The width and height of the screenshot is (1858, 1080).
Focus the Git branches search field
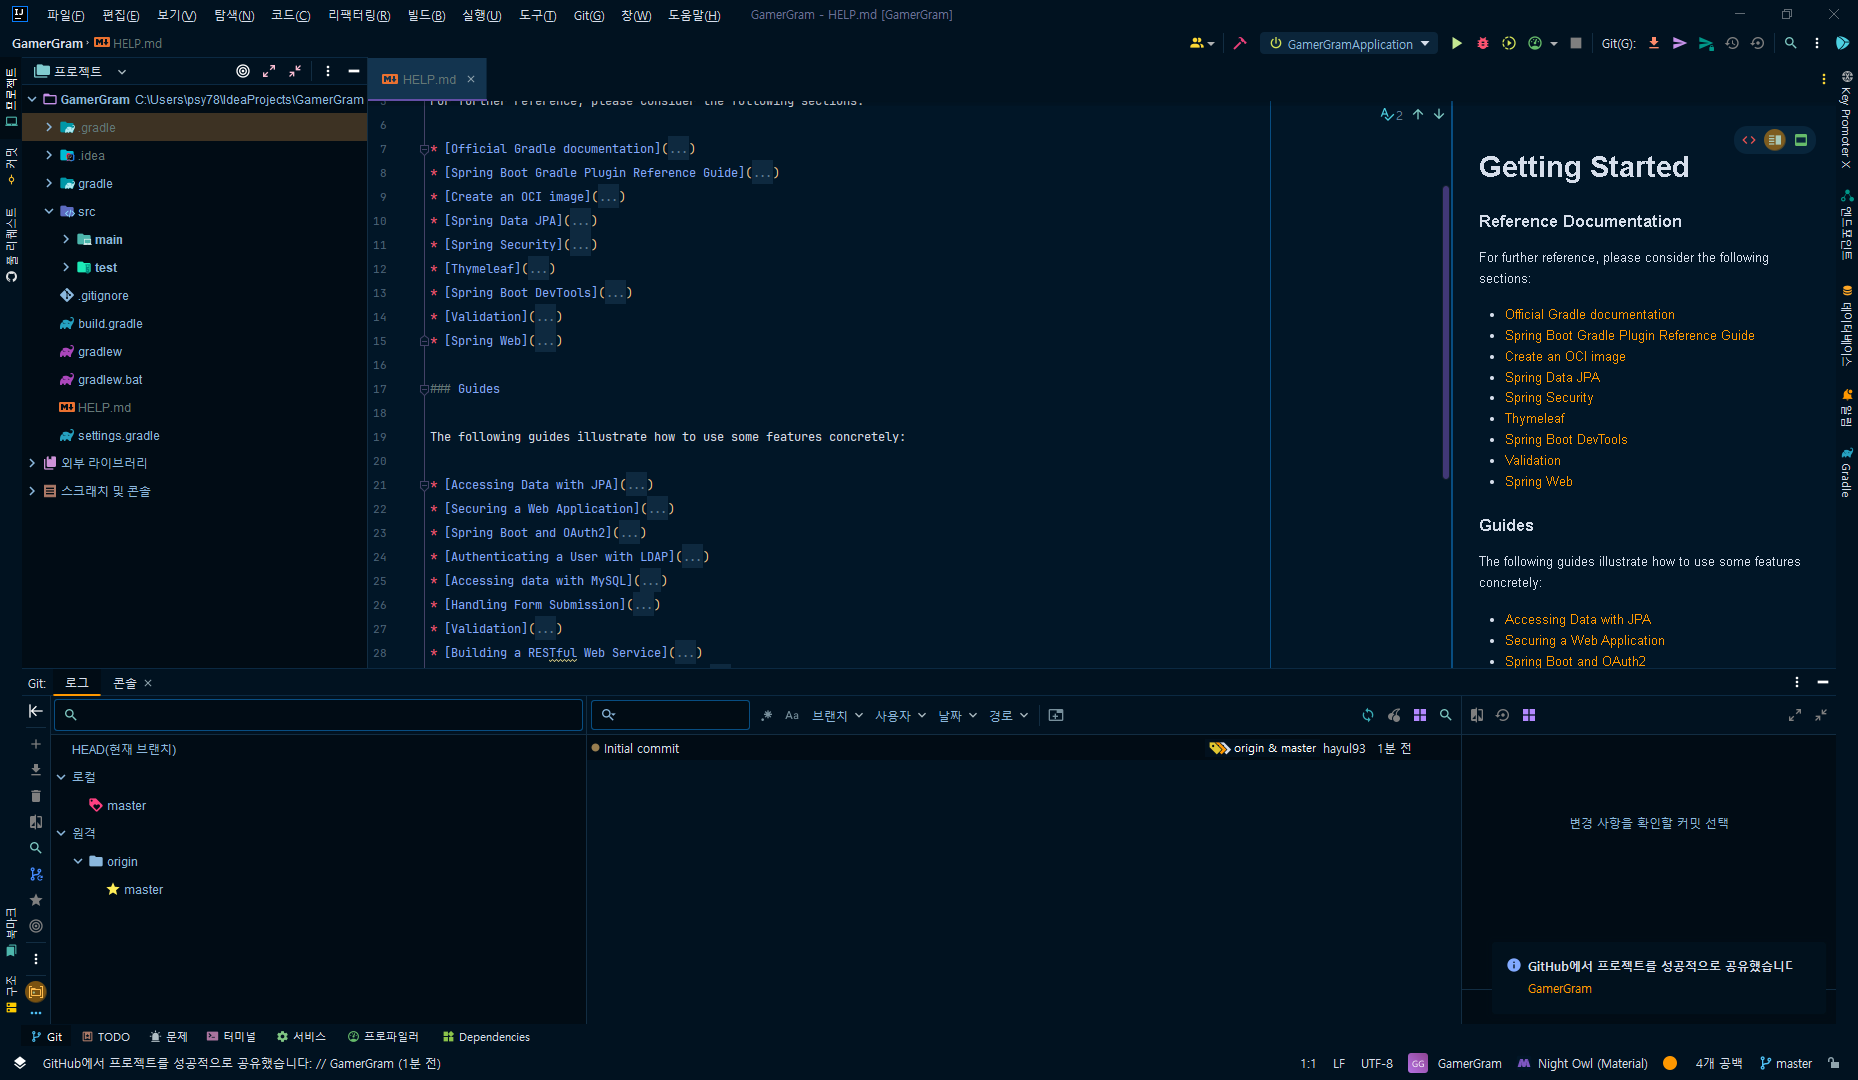pos(318,715)
